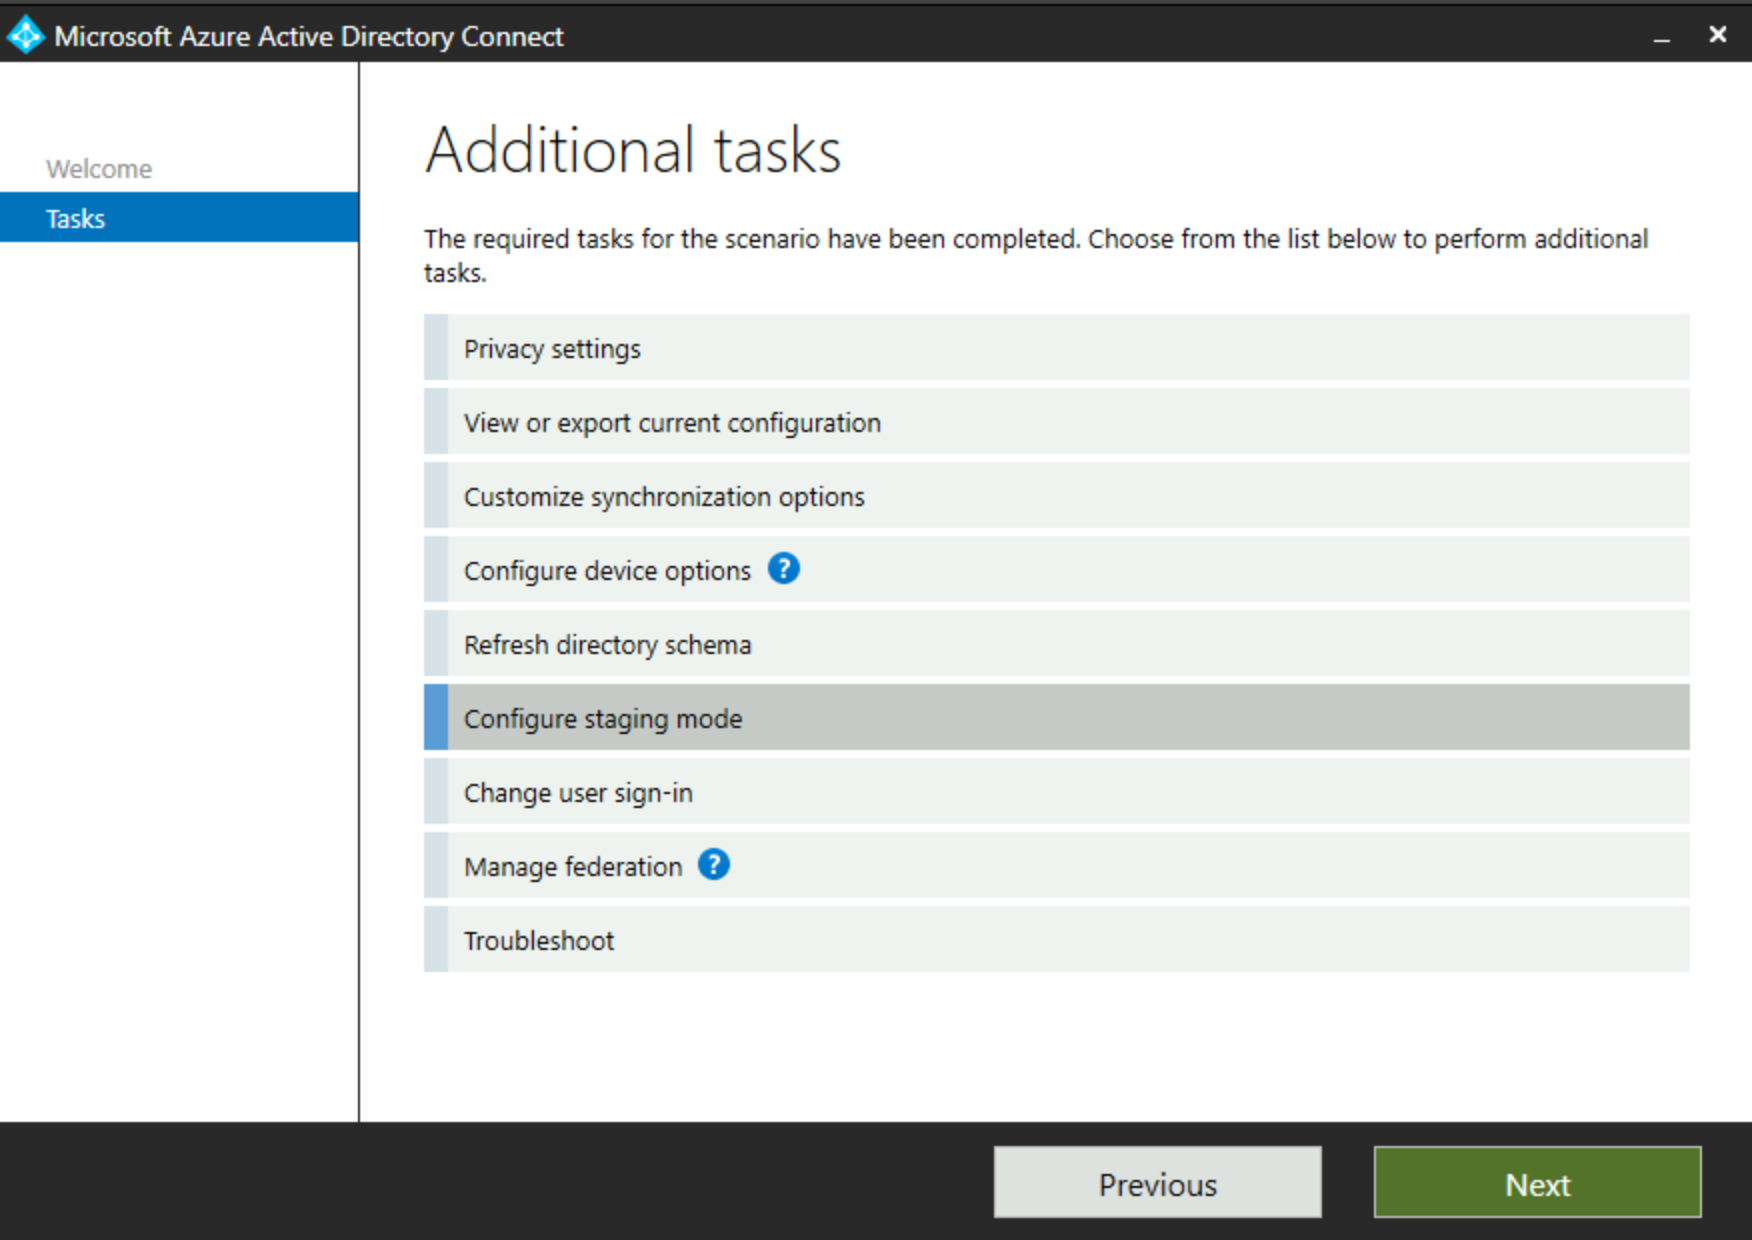The height and width of the screenshot is (1240, 1752).
Task: Click the green Next button
Action: pos(1537,1183)
